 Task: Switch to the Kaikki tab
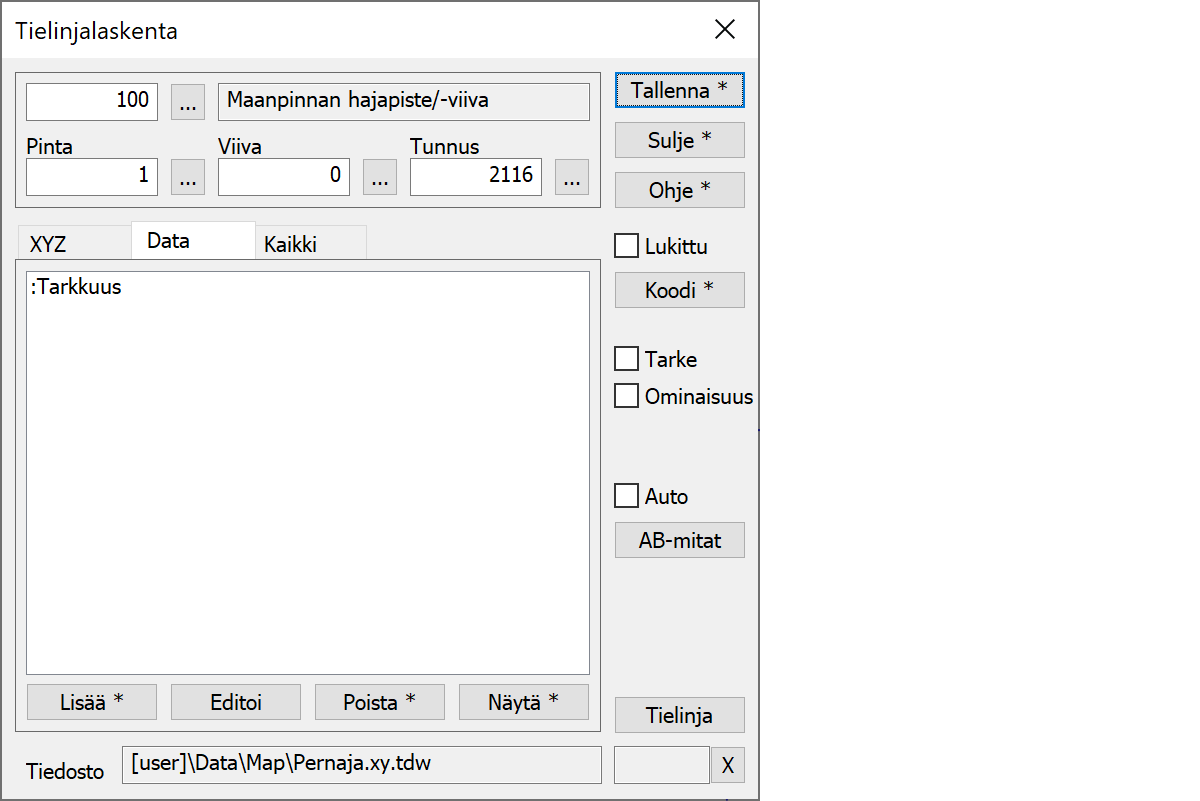click(x=291, y=245)
